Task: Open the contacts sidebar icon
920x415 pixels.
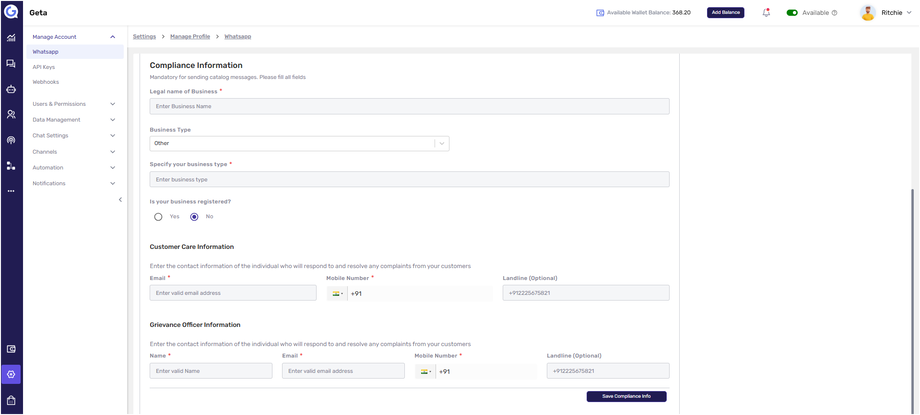Action: (11, 115)
